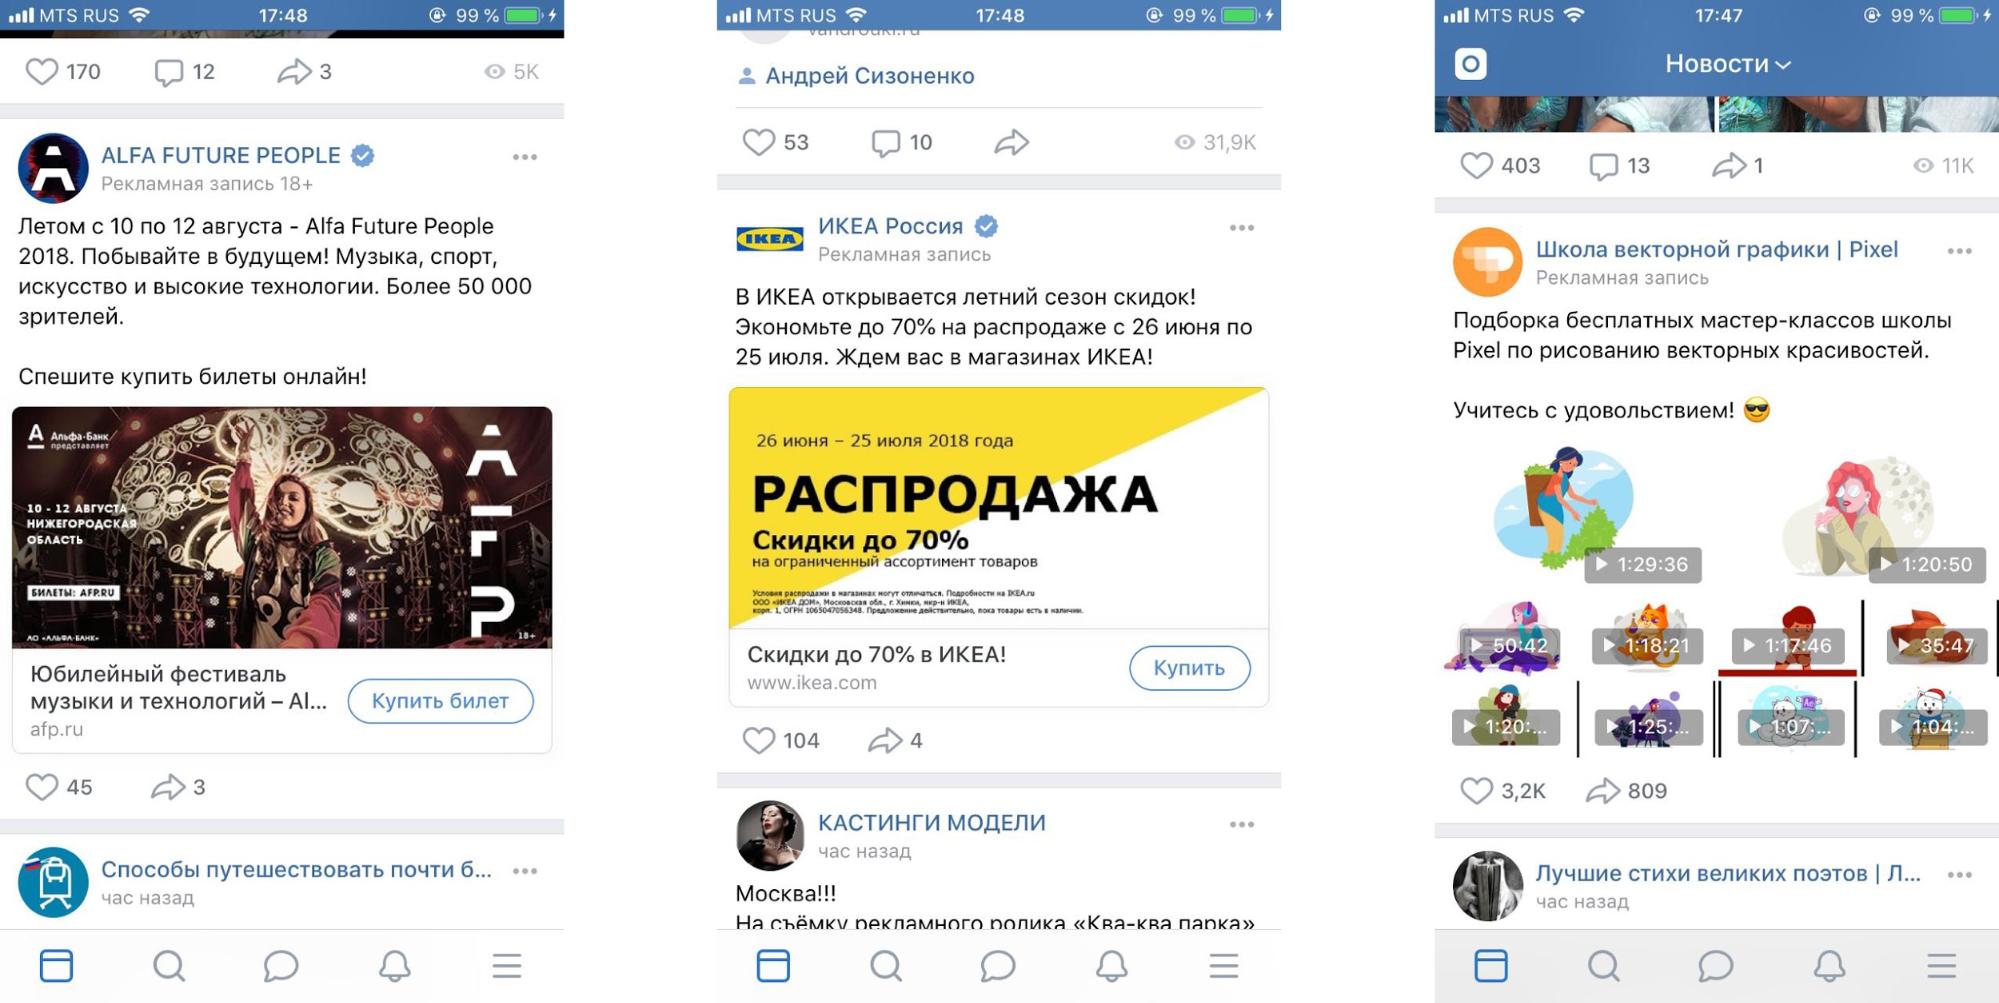Screen dimensions: 1999x1003
Task: Open hamburger menu in left phone
Action: [507, 966]
